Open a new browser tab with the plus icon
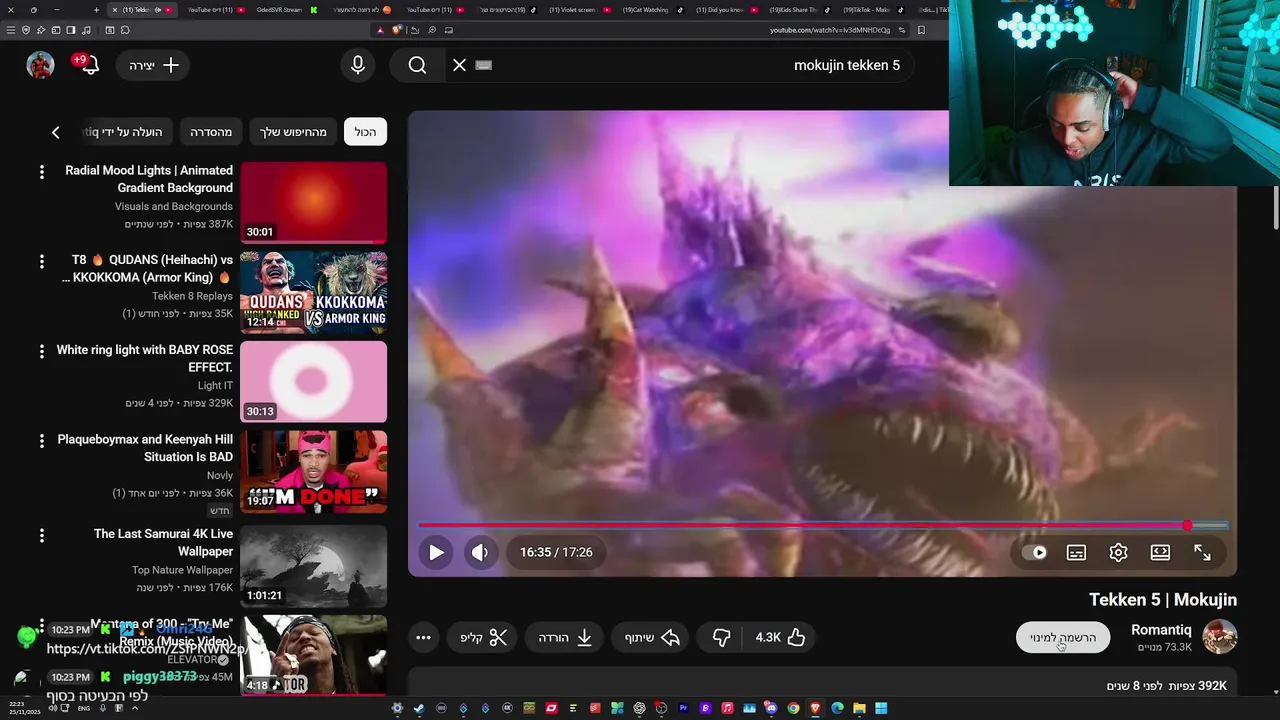Viewport: 1280px width, 720px height. coord(96,10)
